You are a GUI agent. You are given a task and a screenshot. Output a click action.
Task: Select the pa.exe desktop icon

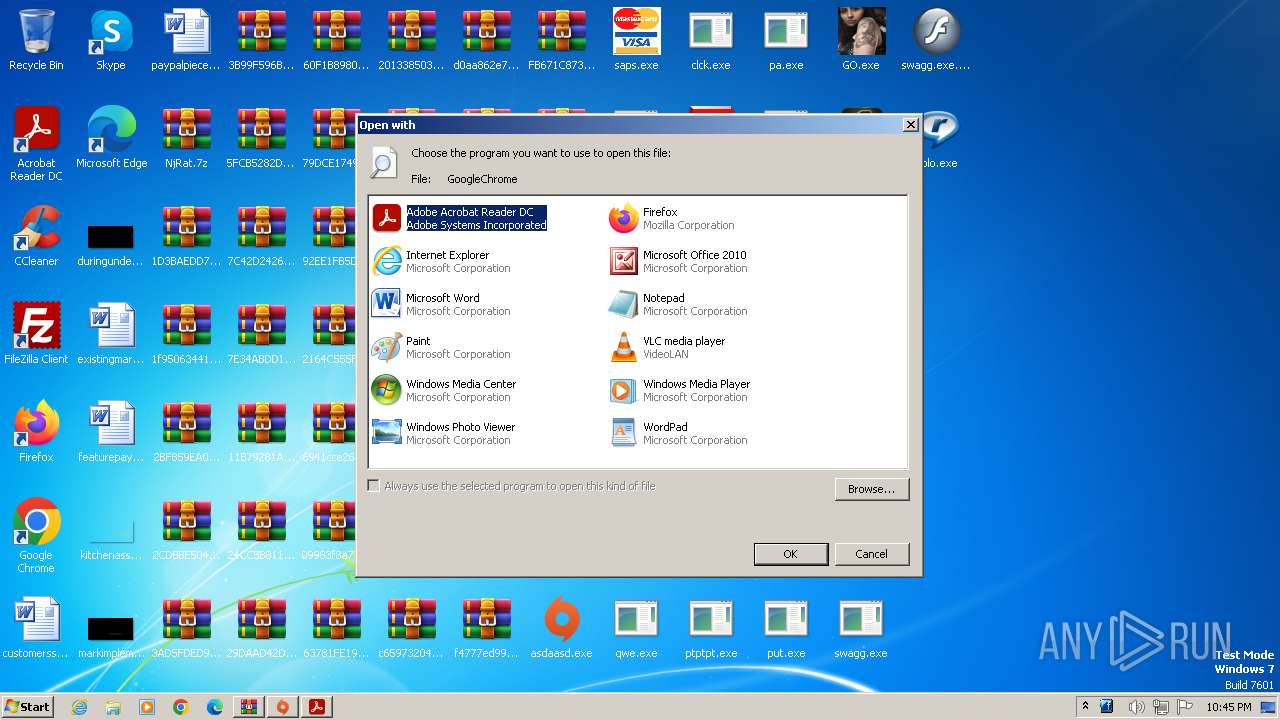point(786,40)
